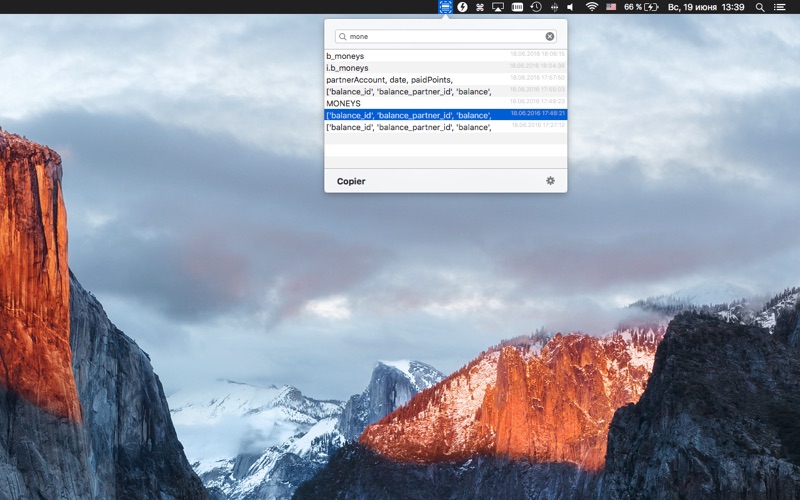Screen dimensions: 800x500
Task: Click the date and time 'Вс, 19 июня 13:39'
Action: pyautogui.click(x=706, y=7)
